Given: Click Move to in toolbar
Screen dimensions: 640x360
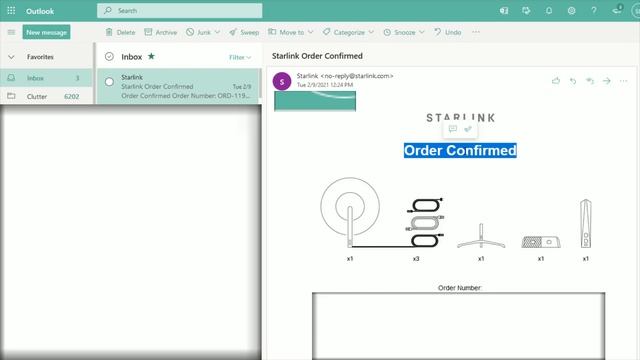Looking at the screenshot, I should pyautogui.click(x=286, y=32).
